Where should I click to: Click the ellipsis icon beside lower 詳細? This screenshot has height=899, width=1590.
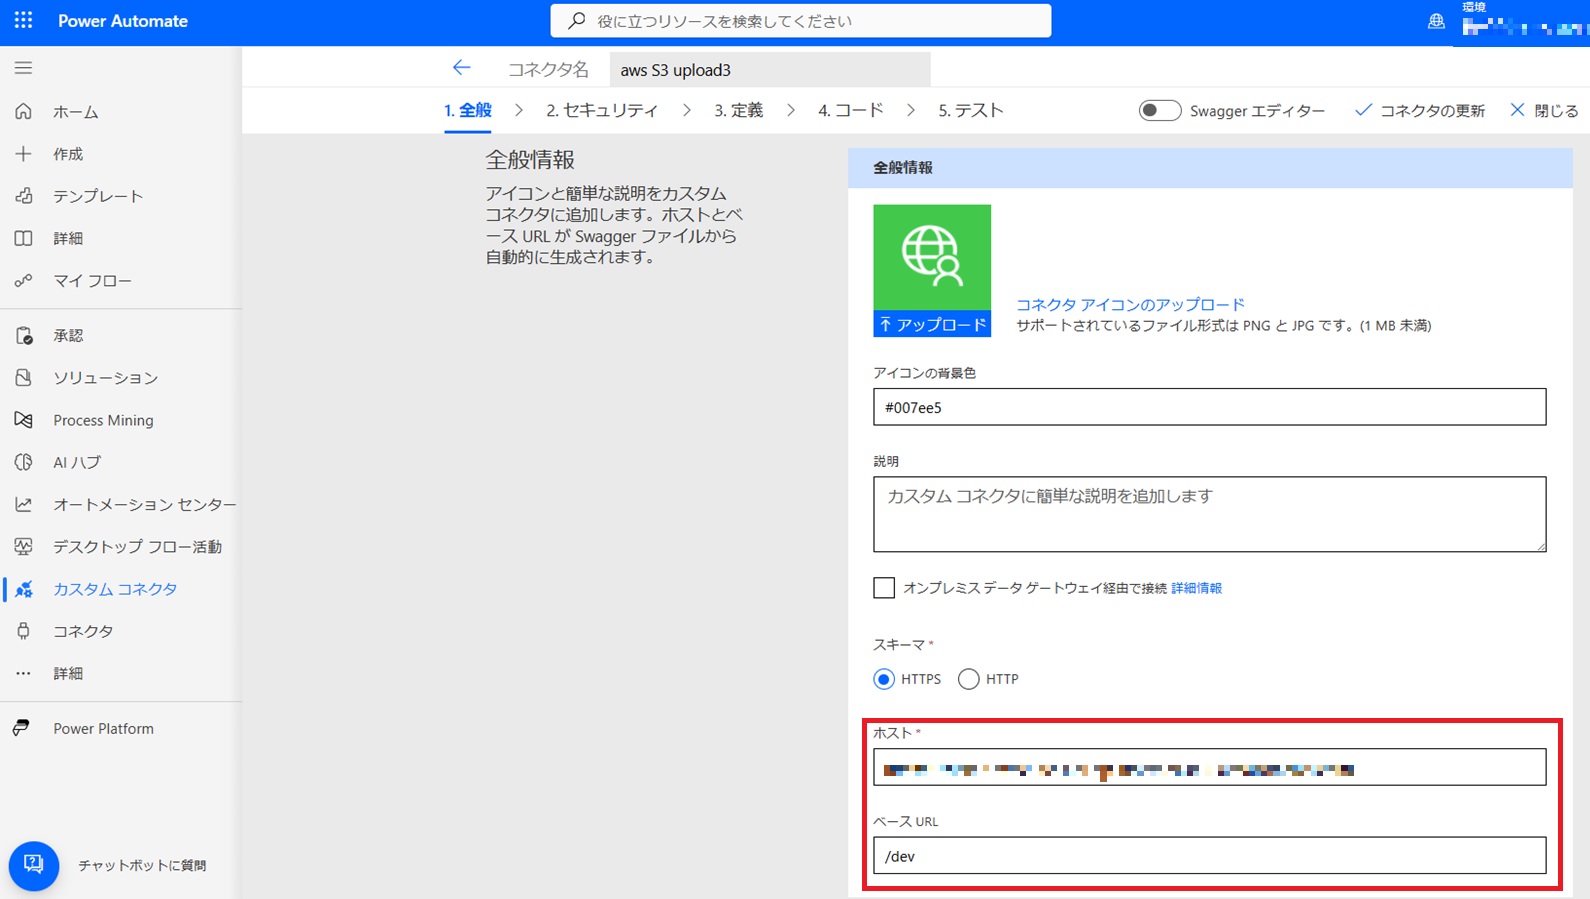pos(23,673)
